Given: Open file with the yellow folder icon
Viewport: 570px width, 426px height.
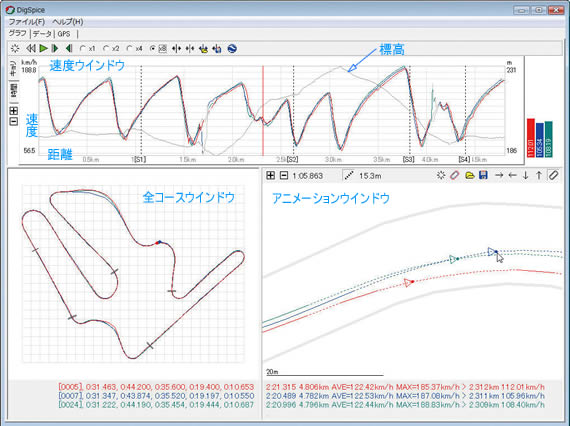Looking at the screenshot, I should click(x=470, y=176).
